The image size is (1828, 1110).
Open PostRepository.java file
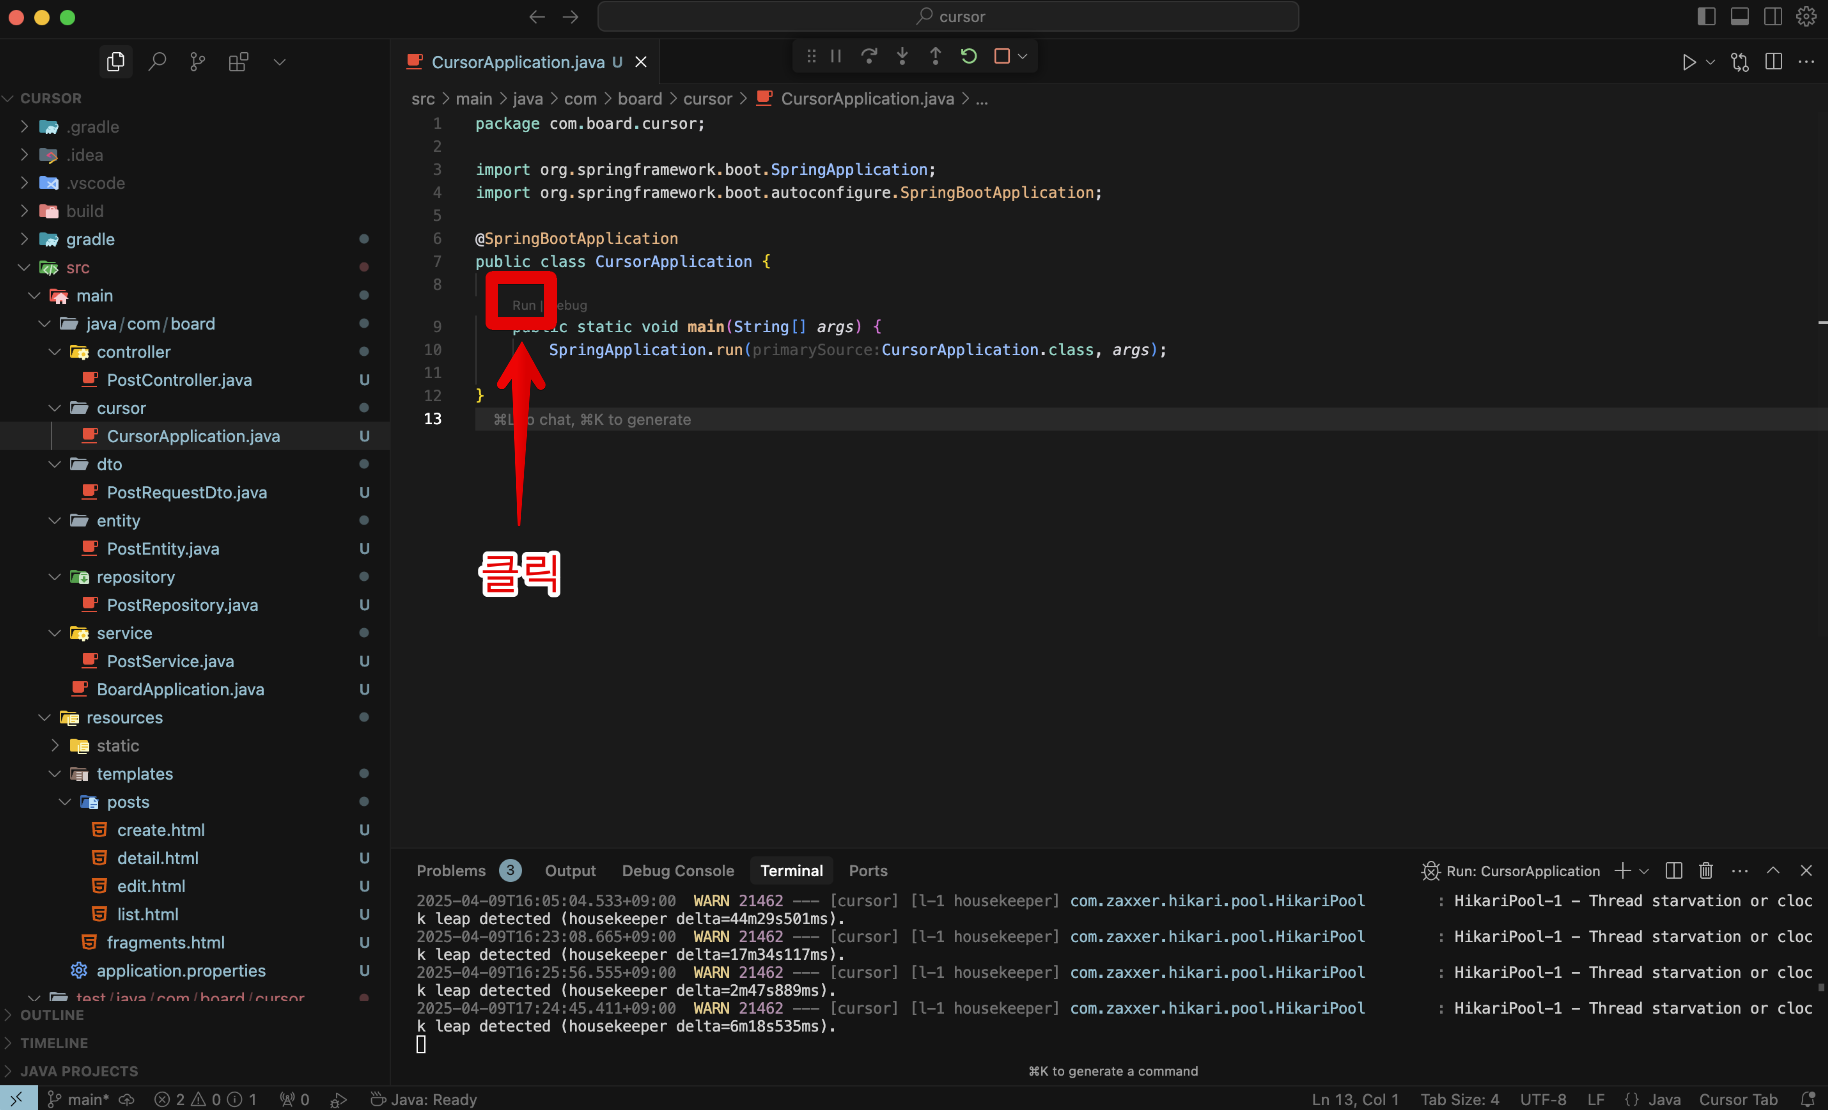tap(182, 605)
